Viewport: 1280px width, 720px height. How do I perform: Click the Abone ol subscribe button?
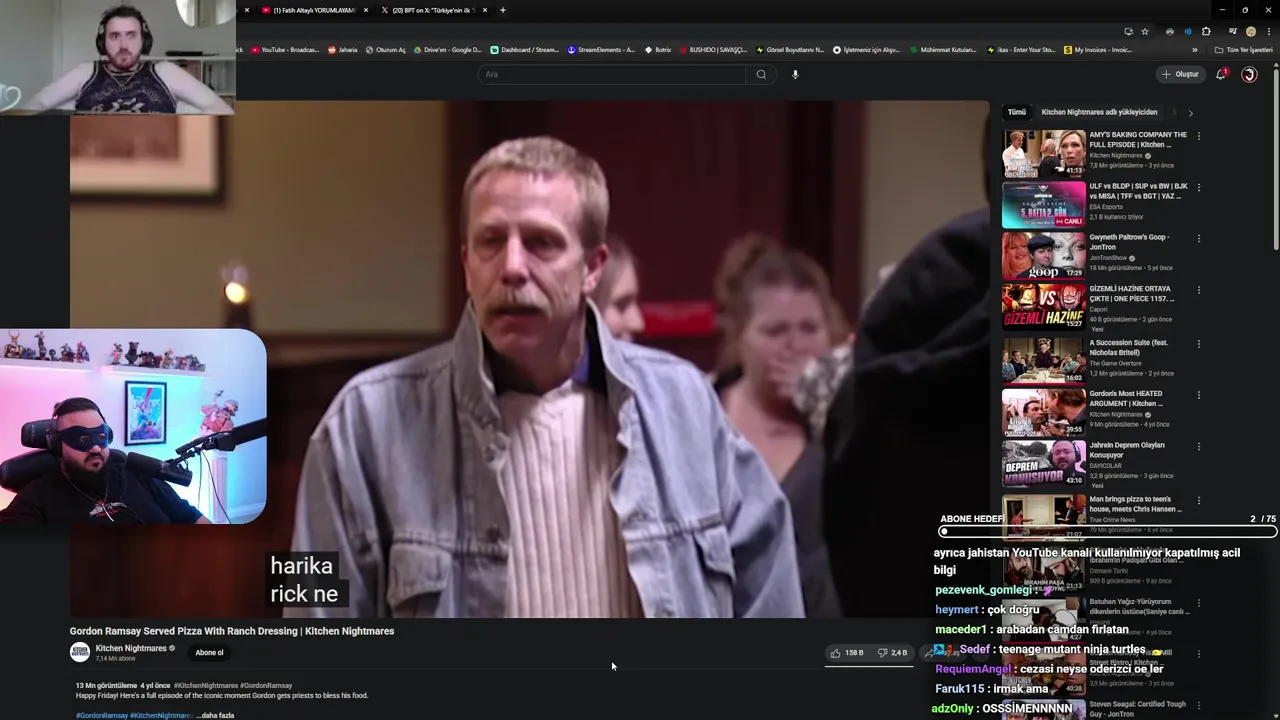[x=209, y=653]
